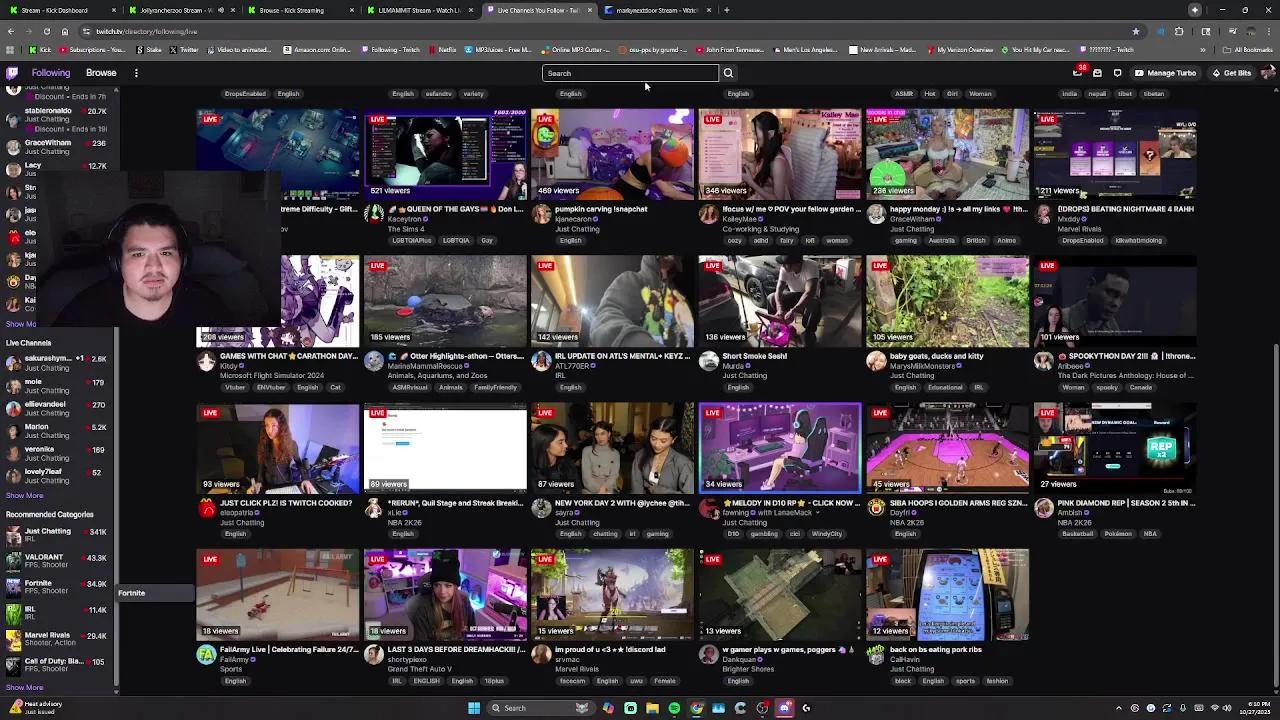Open the Amazon.com bookmark
The width and height of the screenshot is (1280, 720).
(317, 50)
